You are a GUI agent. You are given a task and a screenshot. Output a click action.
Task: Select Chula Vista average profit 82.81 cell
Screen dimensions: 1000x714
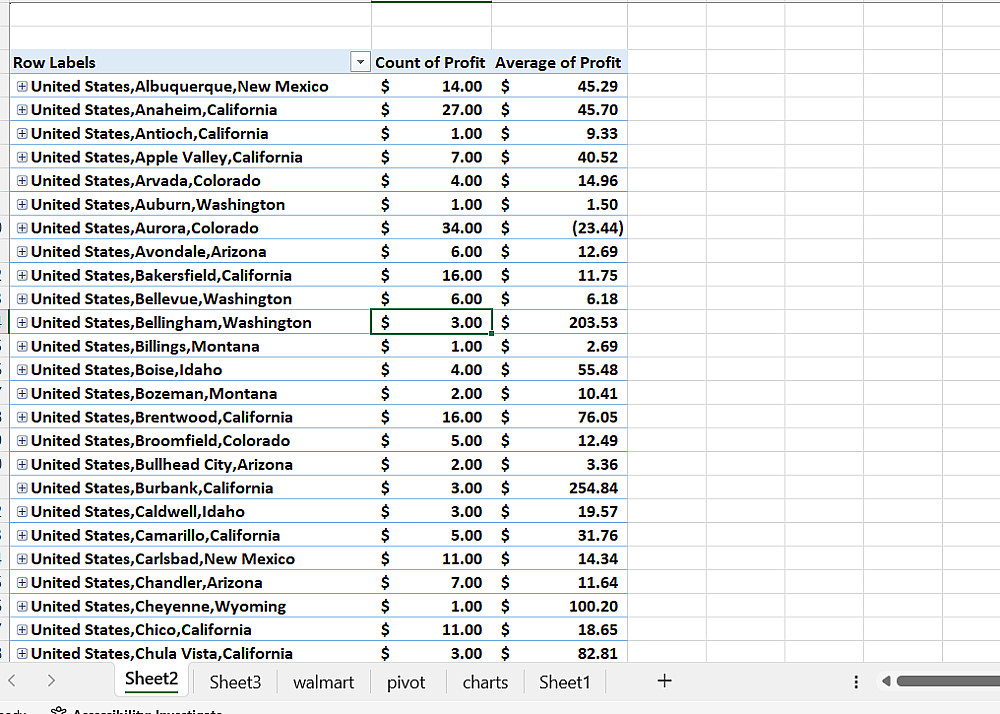pyautogui.click(x=559, y=653)
